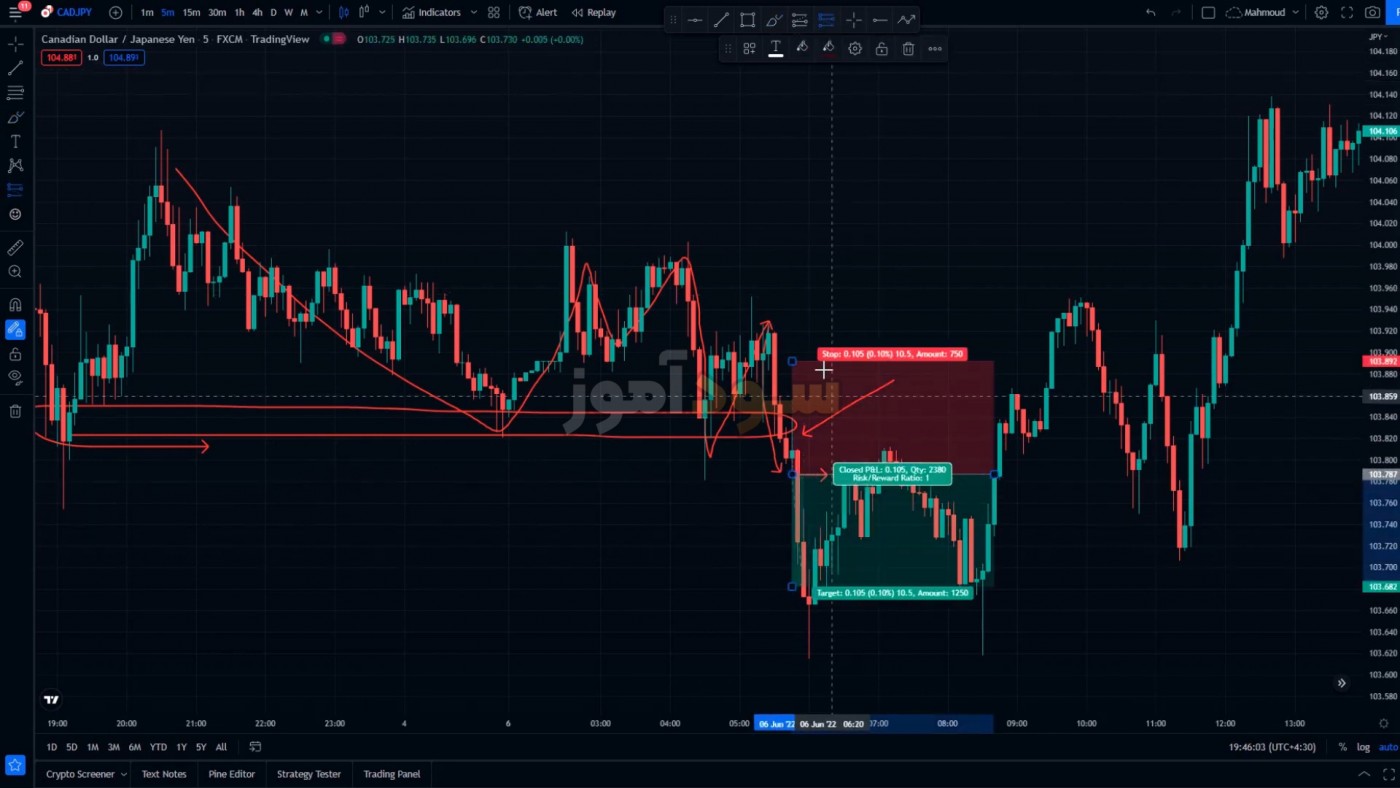Select the brush drawing tool in left sidebar
This screenshot has height=788, width=1400.
[x=15, y=117]
